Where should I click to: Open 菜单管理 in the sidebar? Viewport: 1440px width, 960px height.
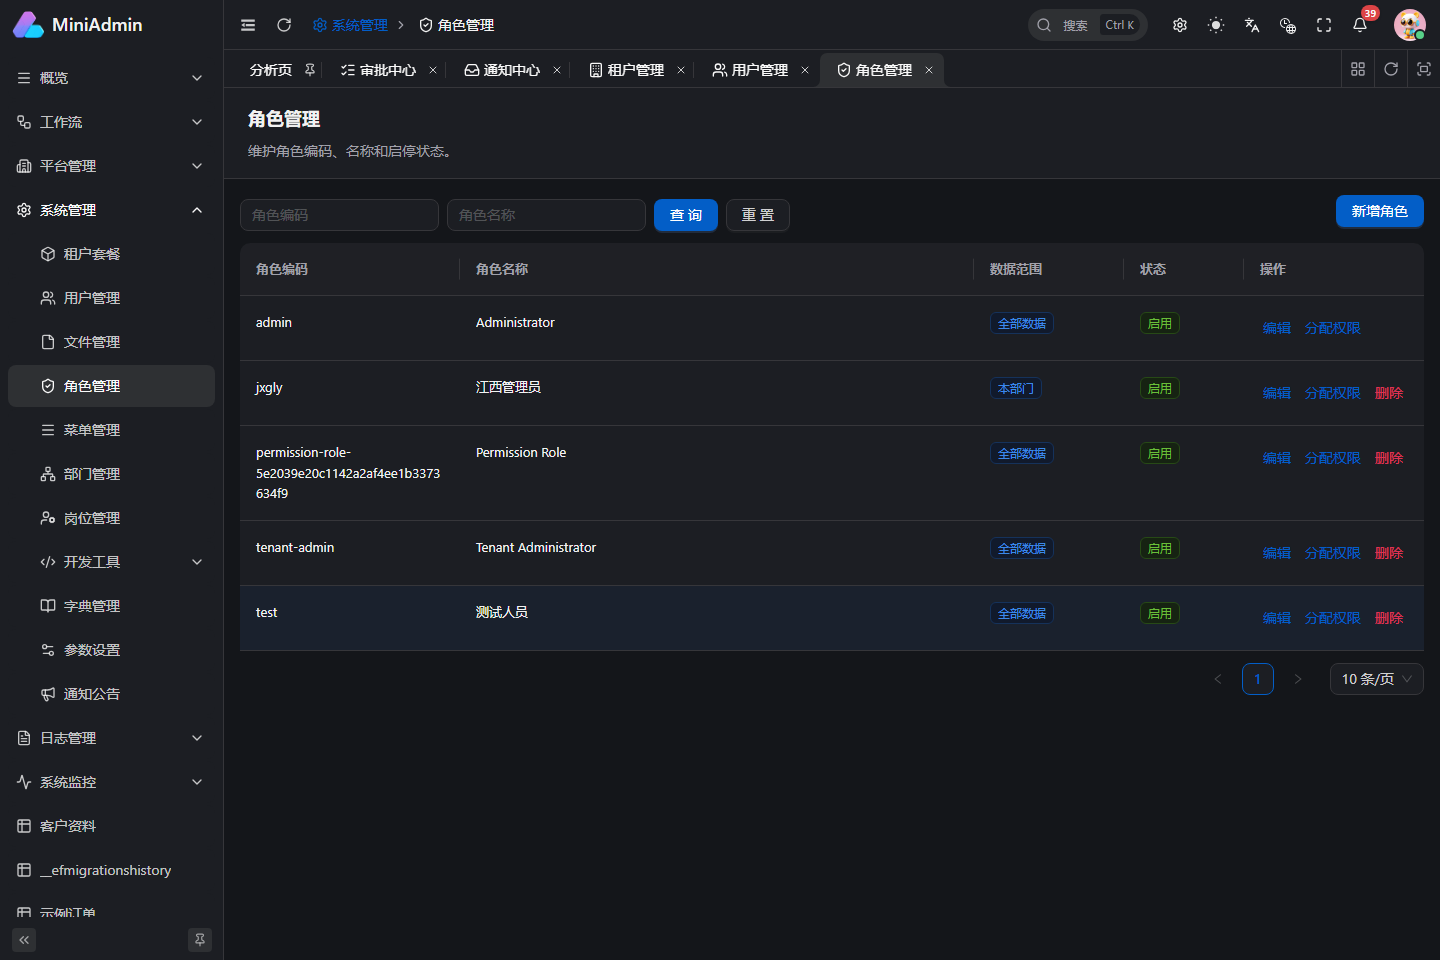point(111,430)
